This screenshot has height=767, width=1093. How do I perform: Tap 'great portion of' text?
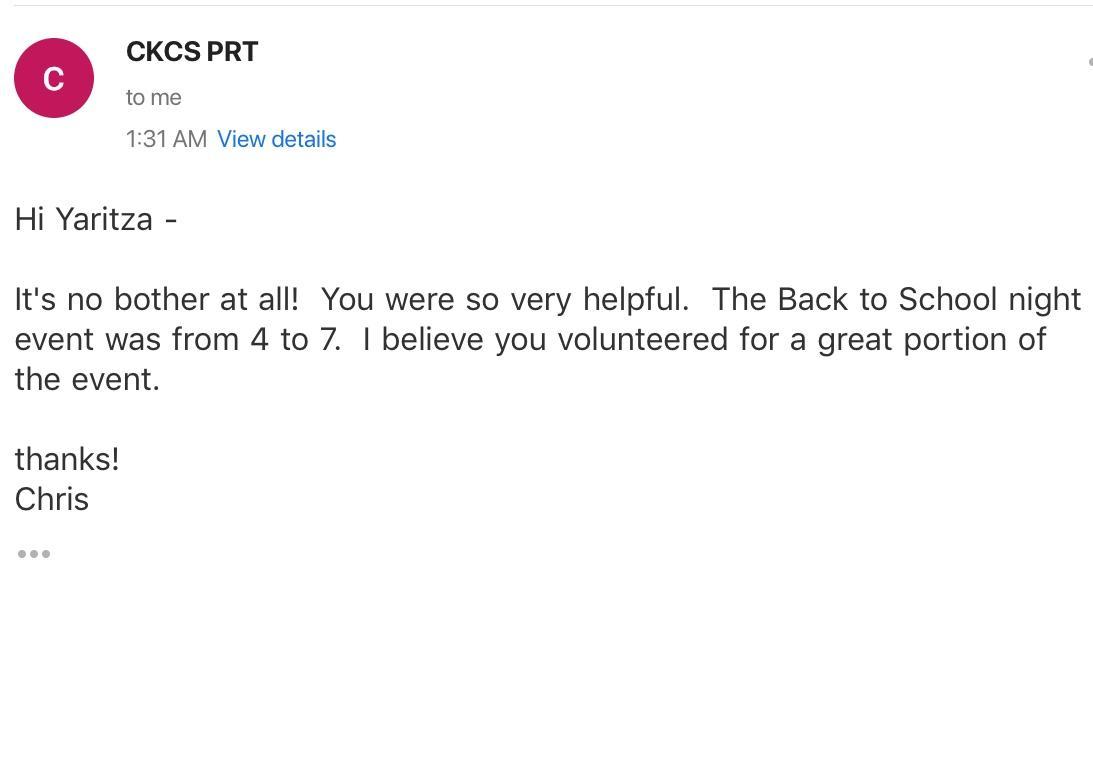click(931, 340)
